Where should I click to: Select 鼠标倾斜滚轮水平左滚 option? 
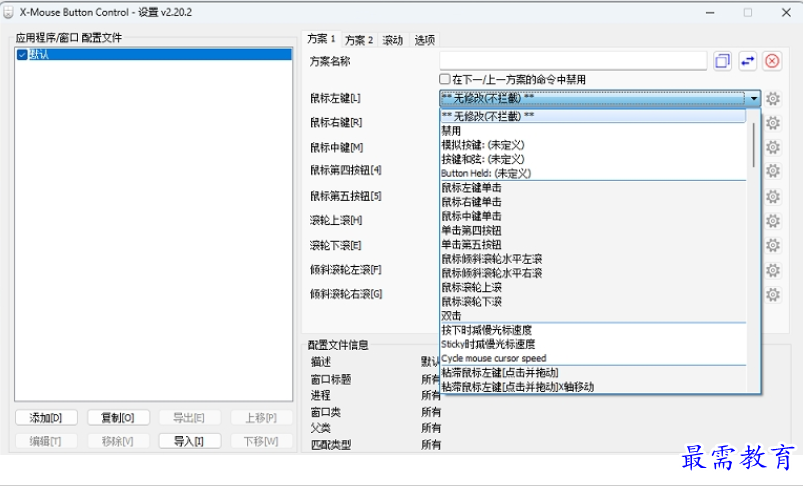coord(593,259)
